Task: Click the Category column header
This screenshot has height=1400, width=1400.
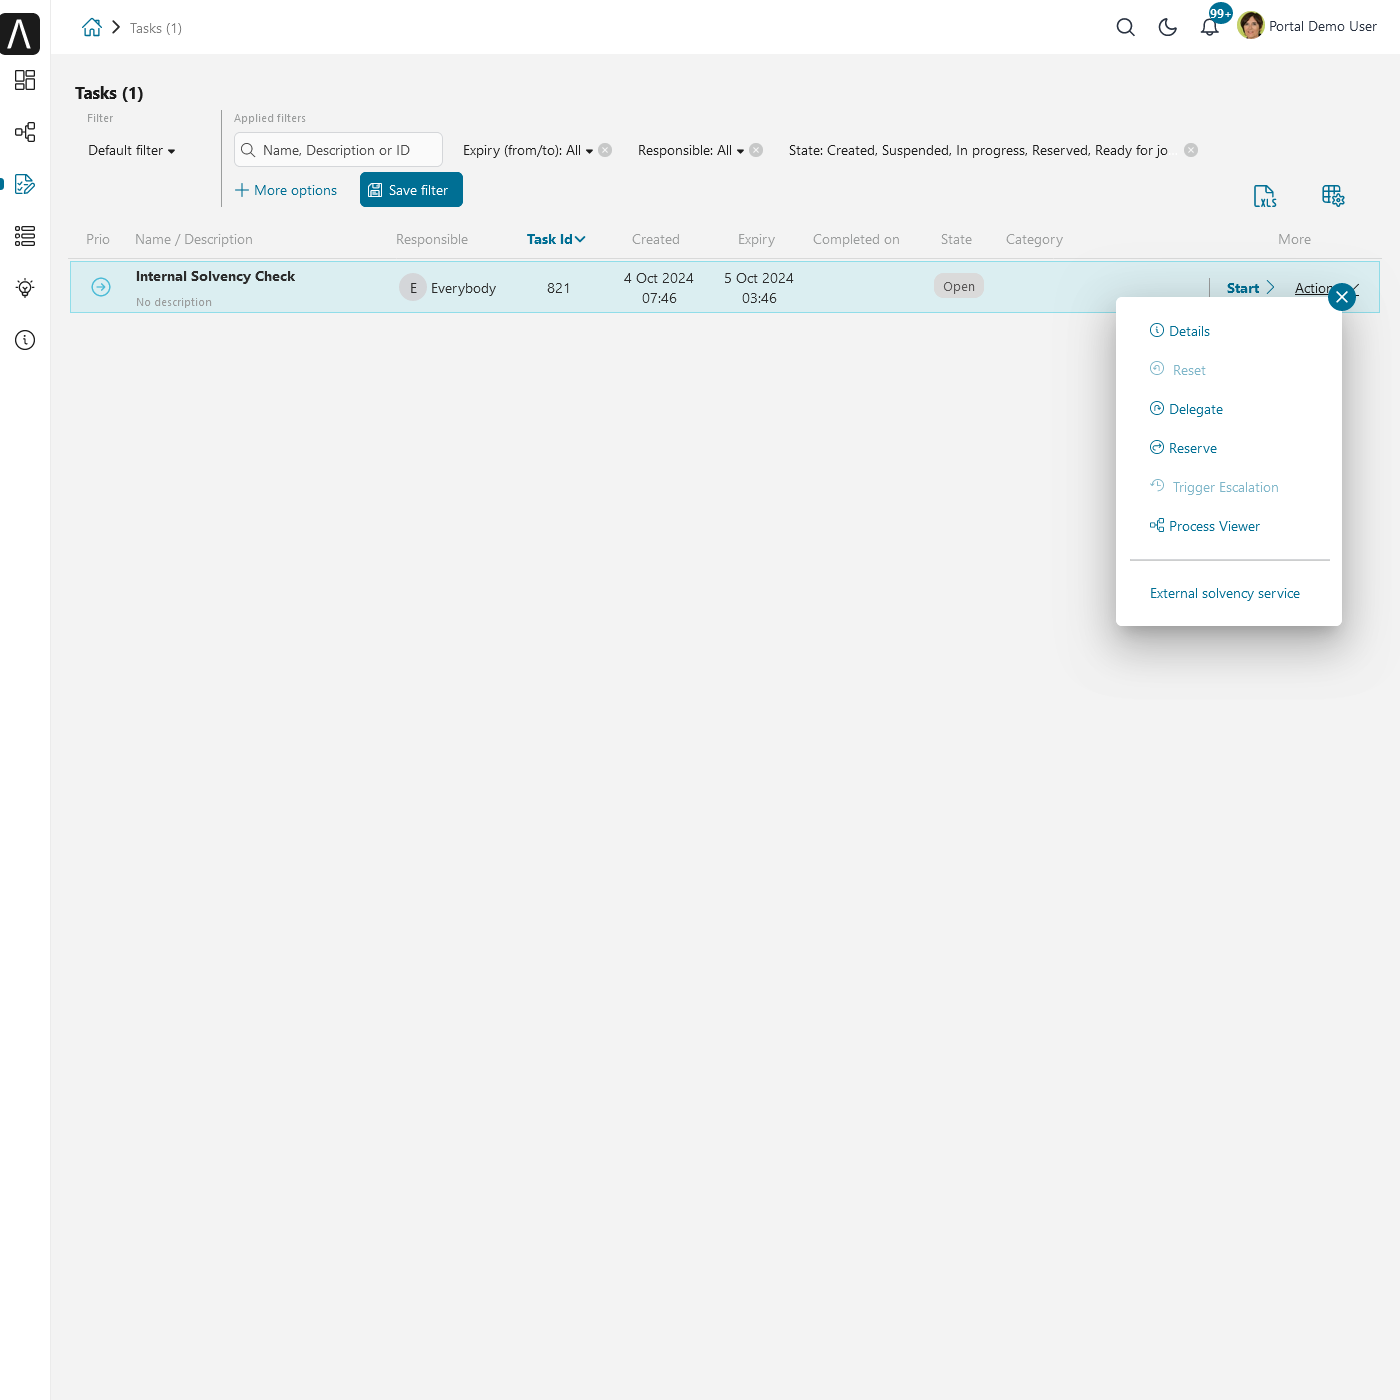Action: pos(1034,239)
